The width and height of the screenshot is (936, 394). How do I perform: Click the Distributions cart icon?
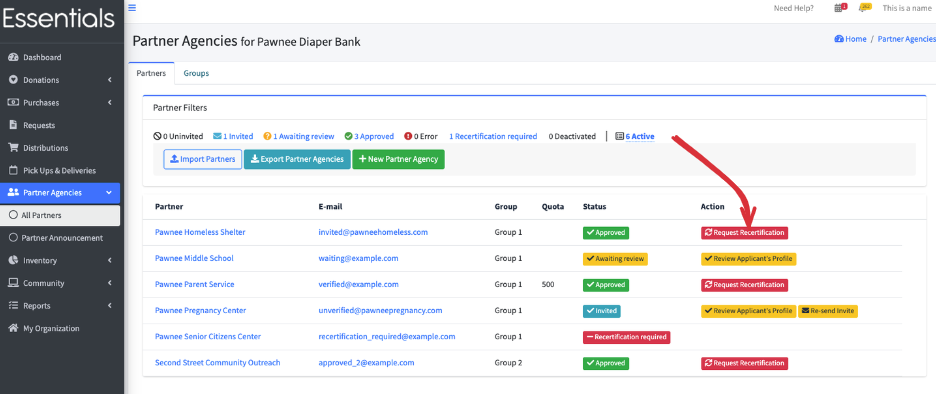pyautogui.click(x=13, y=147)
